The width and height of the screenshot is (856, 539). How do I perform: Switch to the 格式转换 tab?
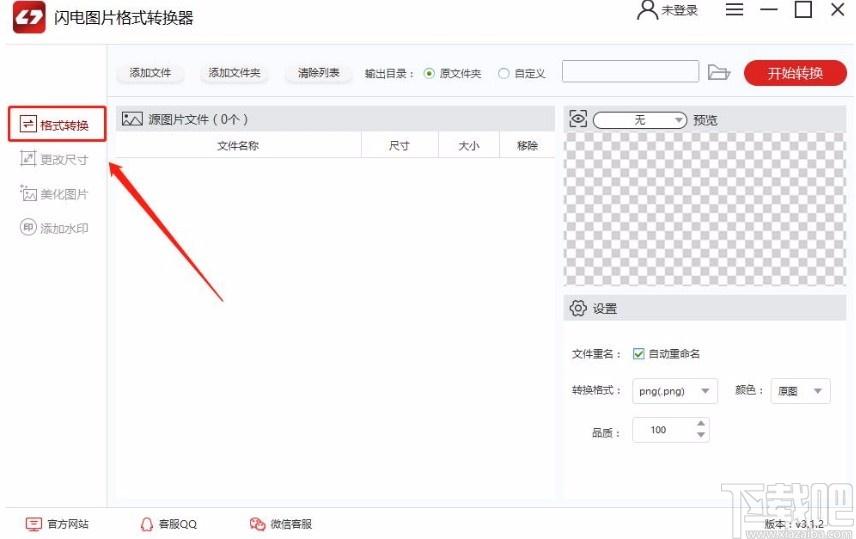click(x=57, y=125)
